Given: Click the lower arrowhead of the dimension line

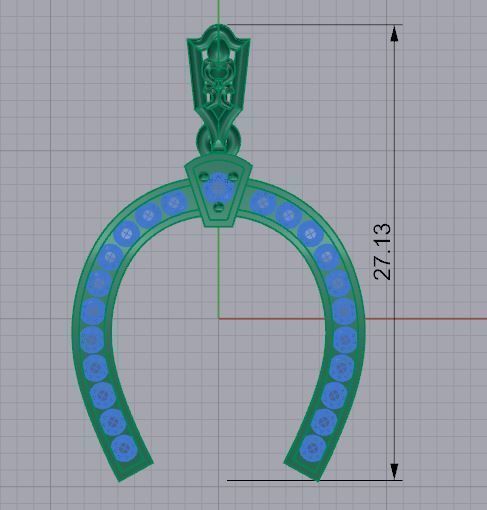Looking at the screenshot, I should click(394, 471).
